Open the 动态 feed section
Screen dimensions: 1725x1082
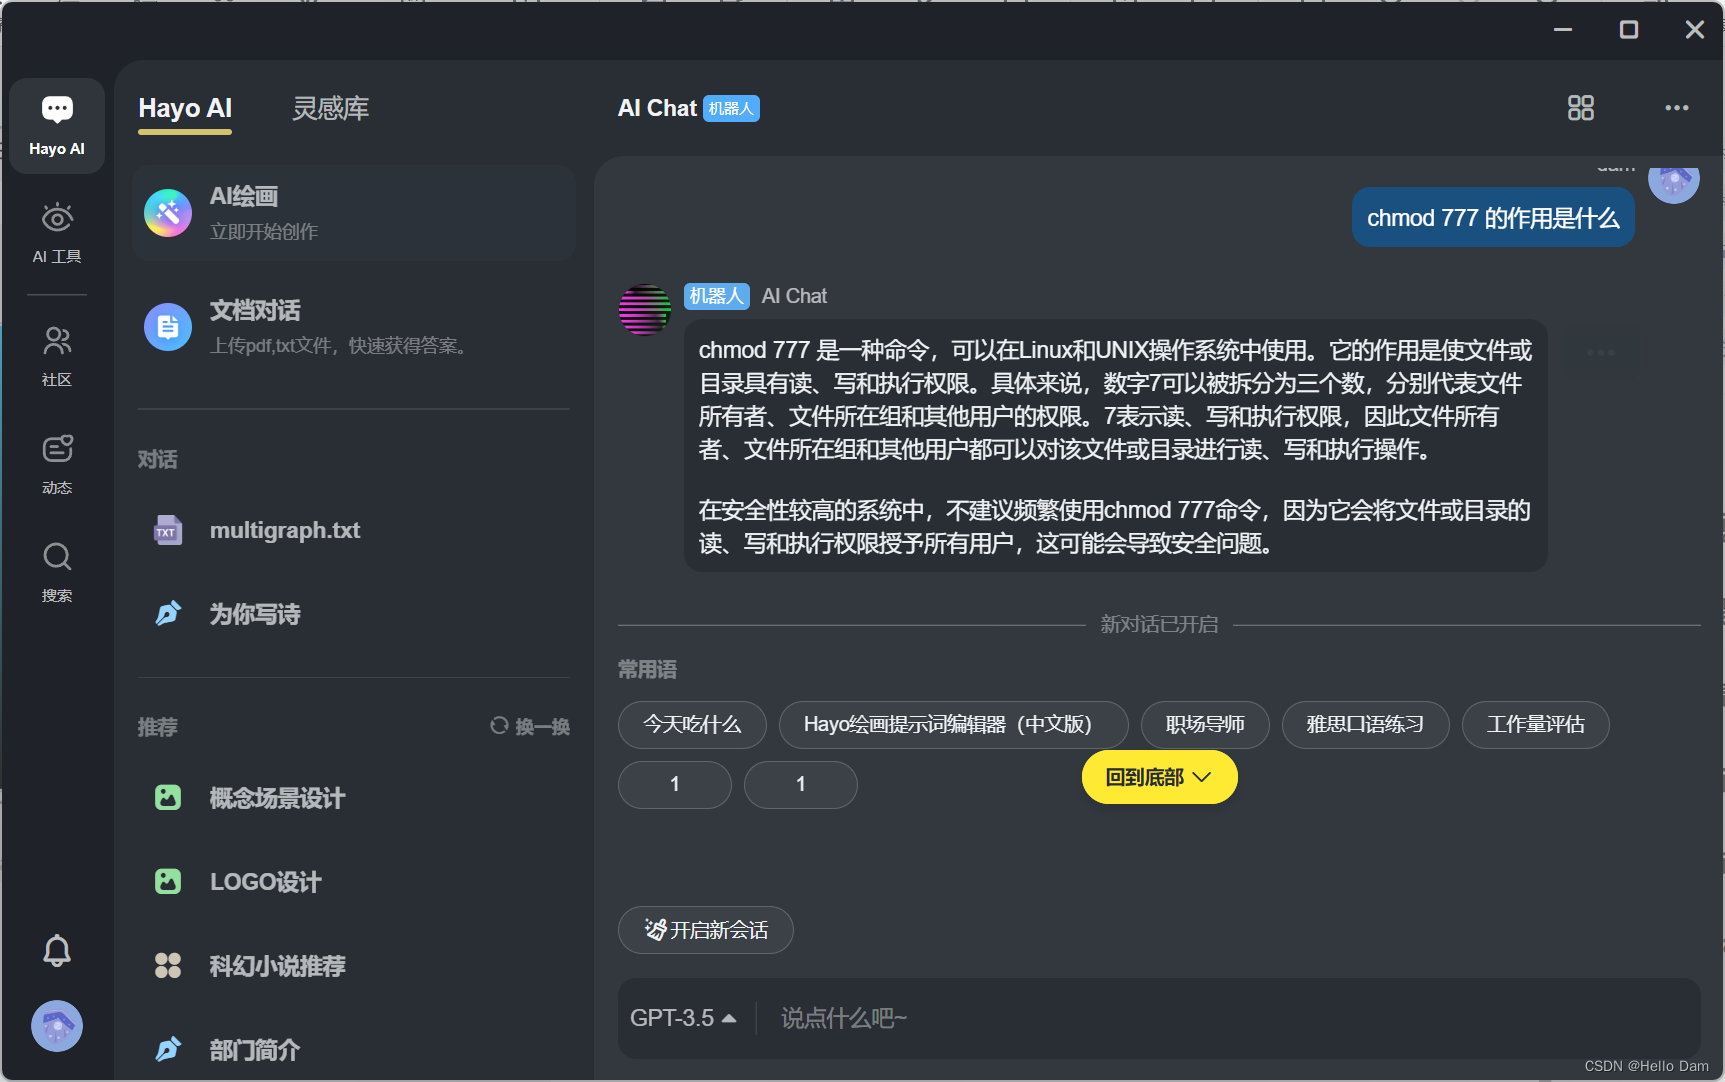point(57,463)
